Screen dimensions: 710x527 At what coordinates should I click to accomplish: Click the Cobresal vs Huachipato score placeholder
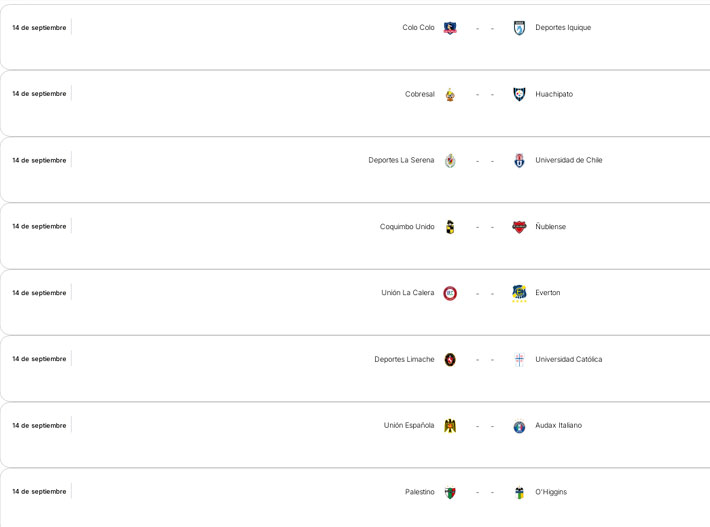pos(485,94)
